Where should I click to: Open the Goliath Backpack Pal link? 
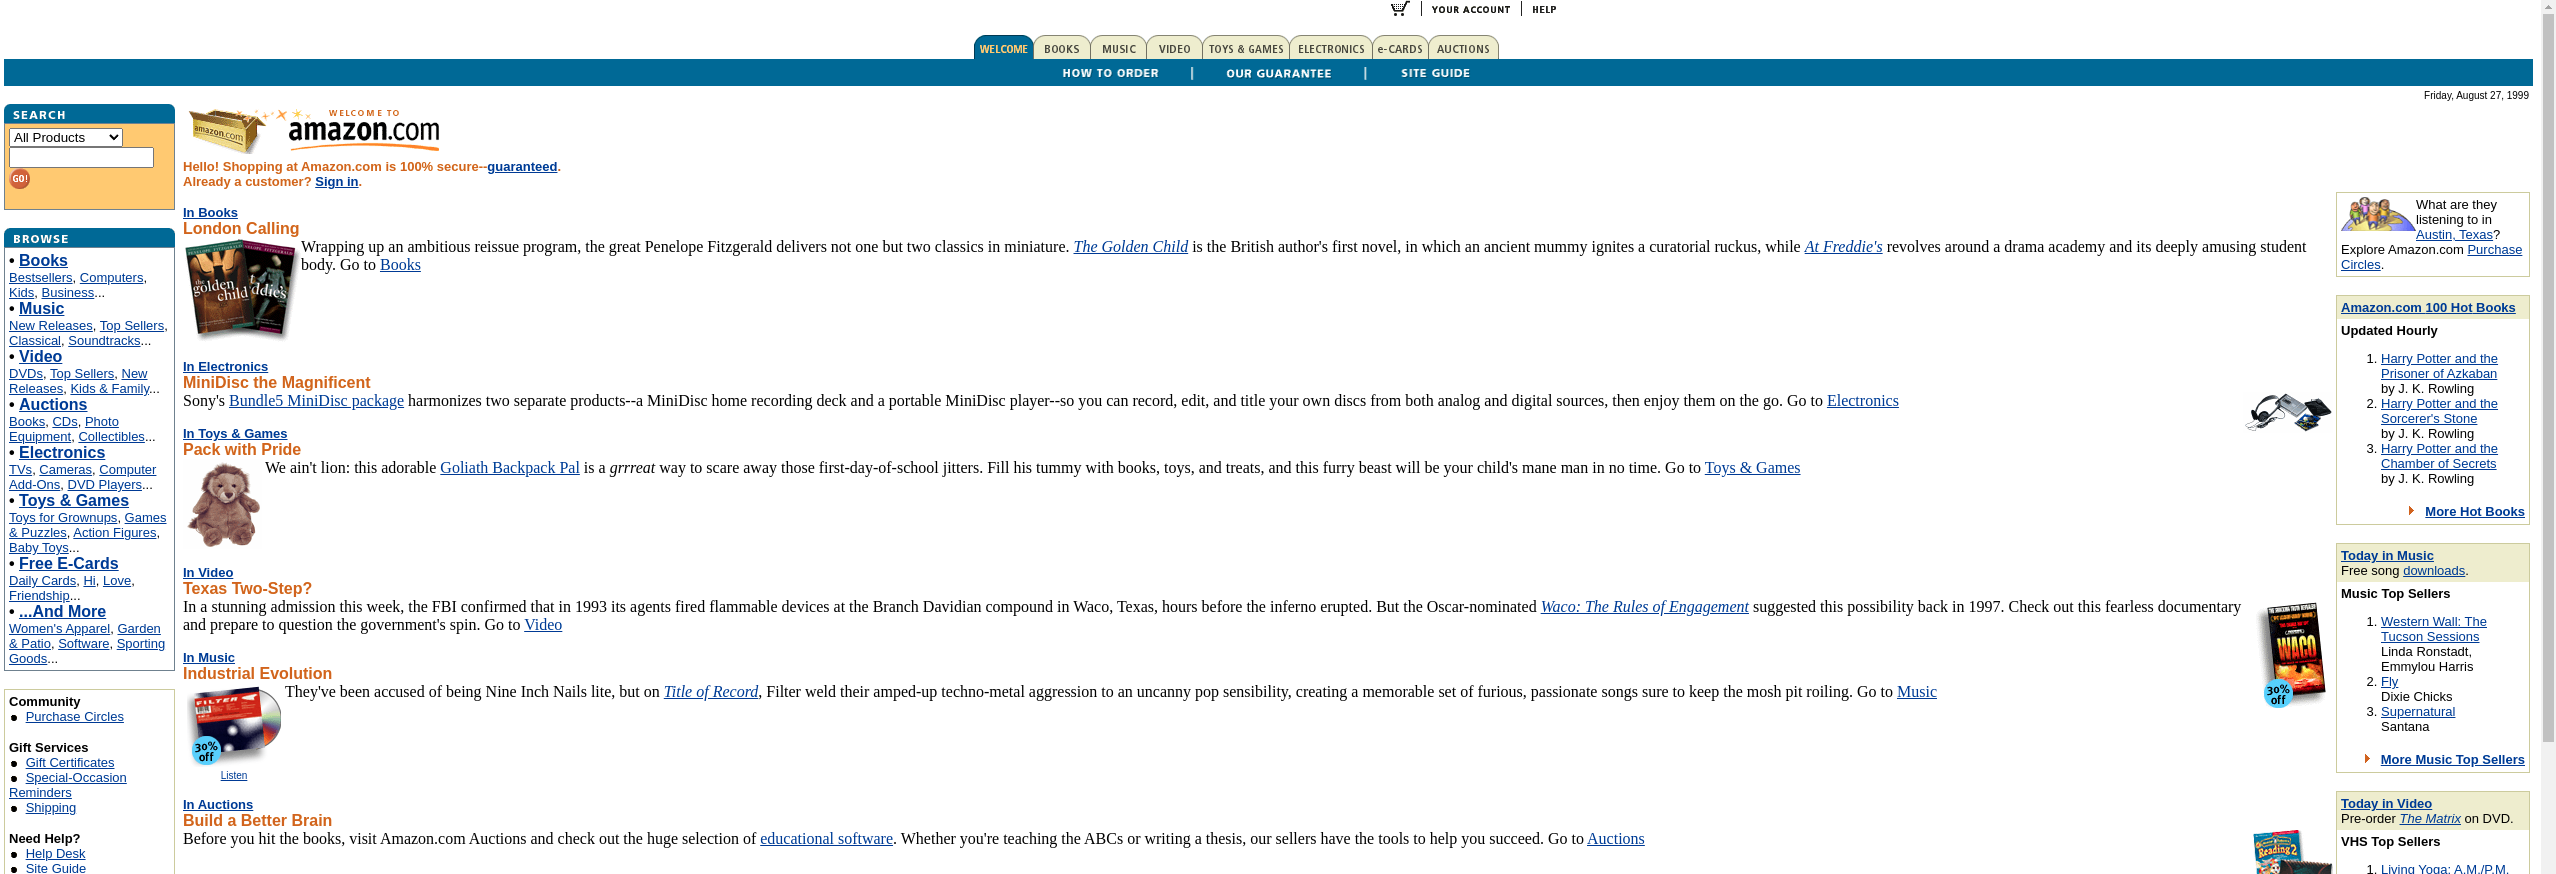point(510,468)
